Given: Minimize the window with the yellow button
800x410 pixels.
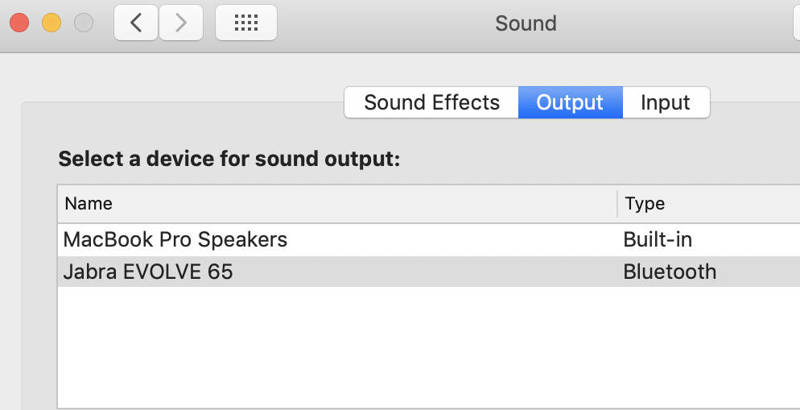Looking at the screenshot, I should (x=52, y=23).
